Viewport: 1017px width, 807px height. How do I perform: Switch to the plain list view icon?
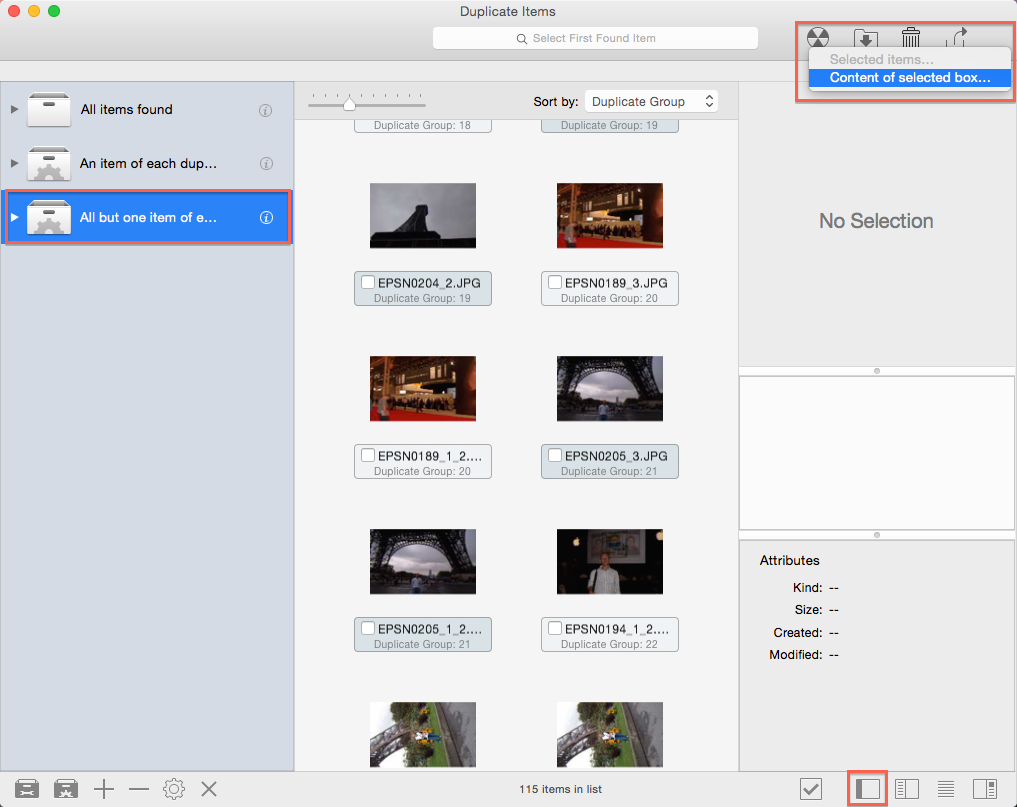(946, 789)
